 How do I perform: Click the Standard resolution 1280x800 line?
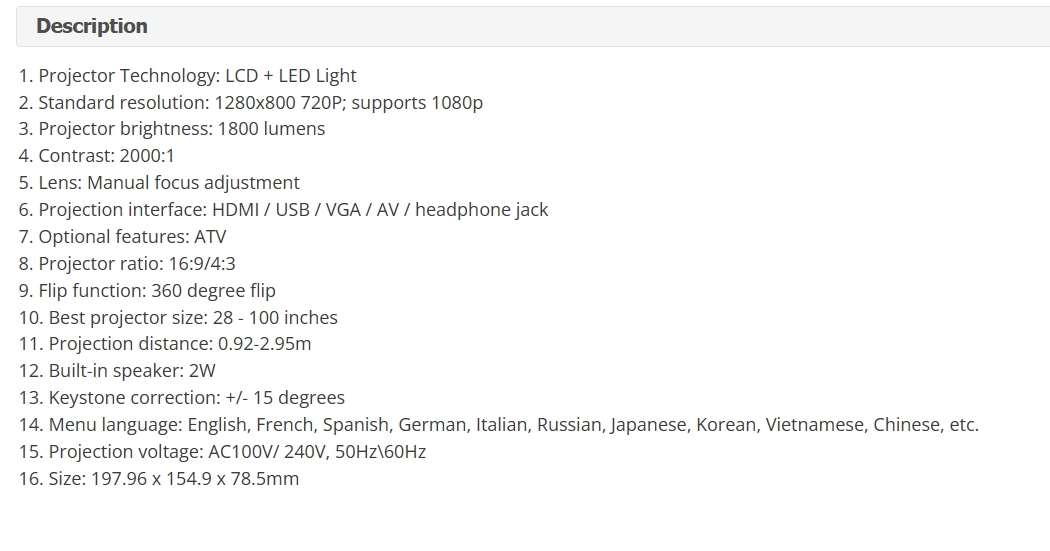click(x=250, y=102)
